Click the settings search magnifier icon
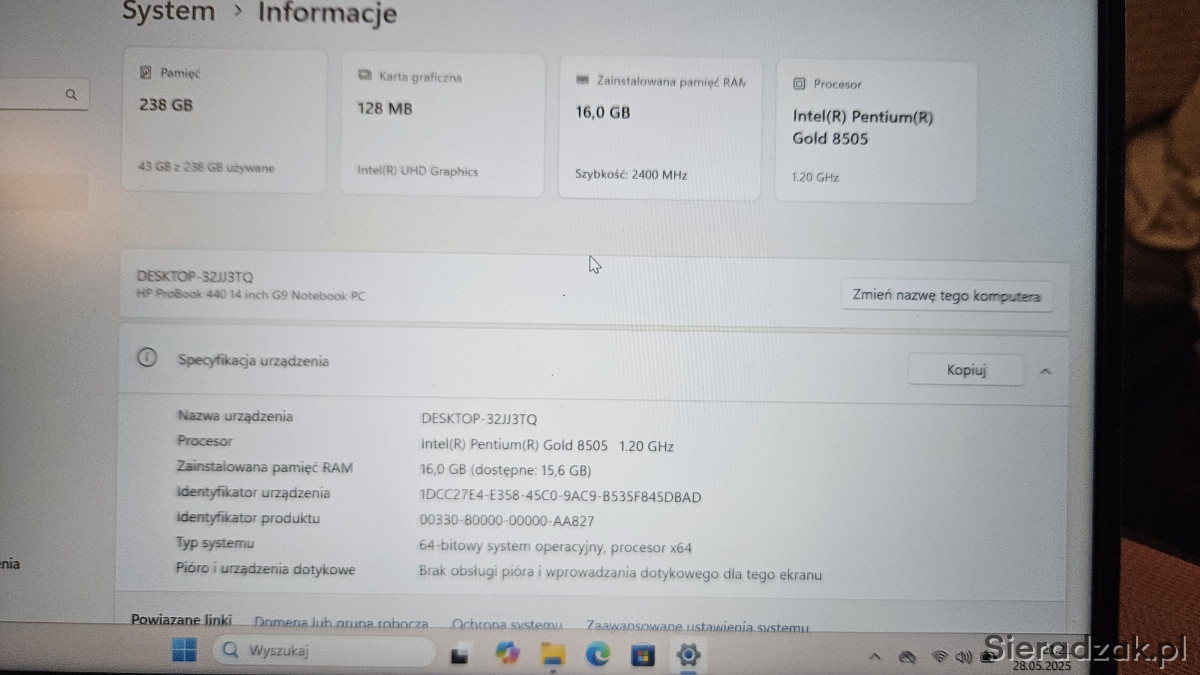This screenshot has width=1200, height=675. [x=71, y=95]
